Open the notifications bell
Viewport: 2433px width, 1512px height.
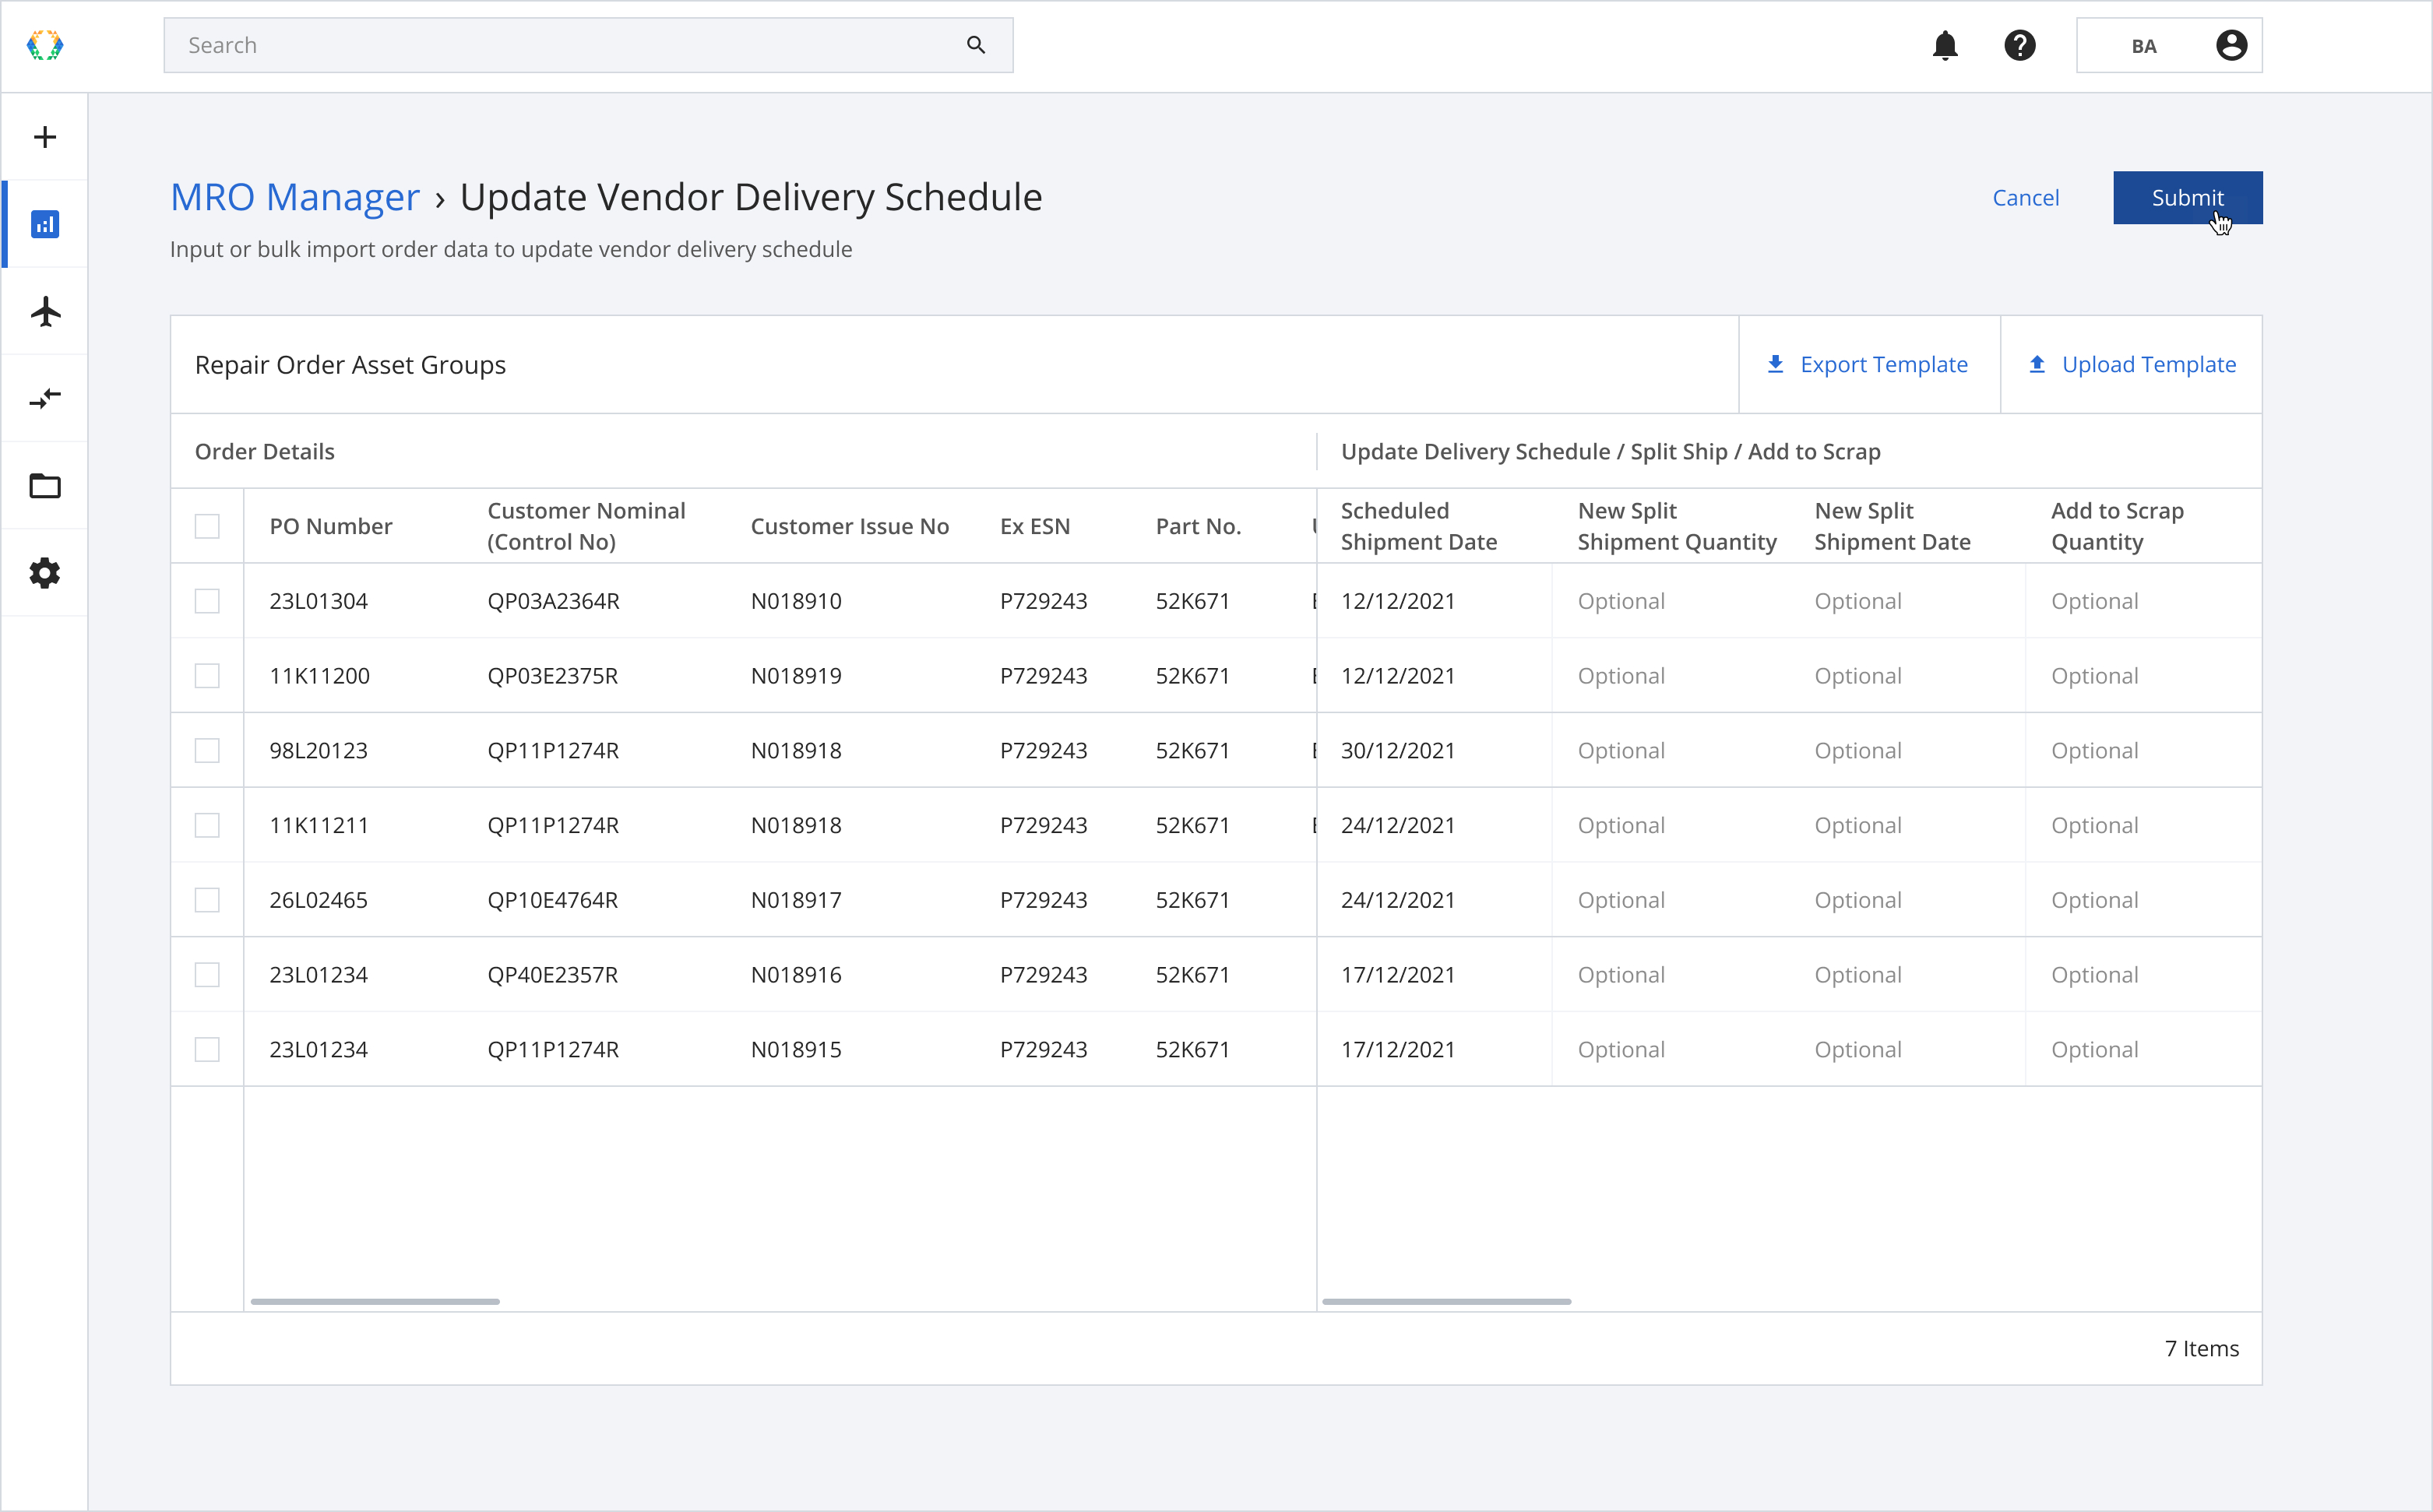1945,46
